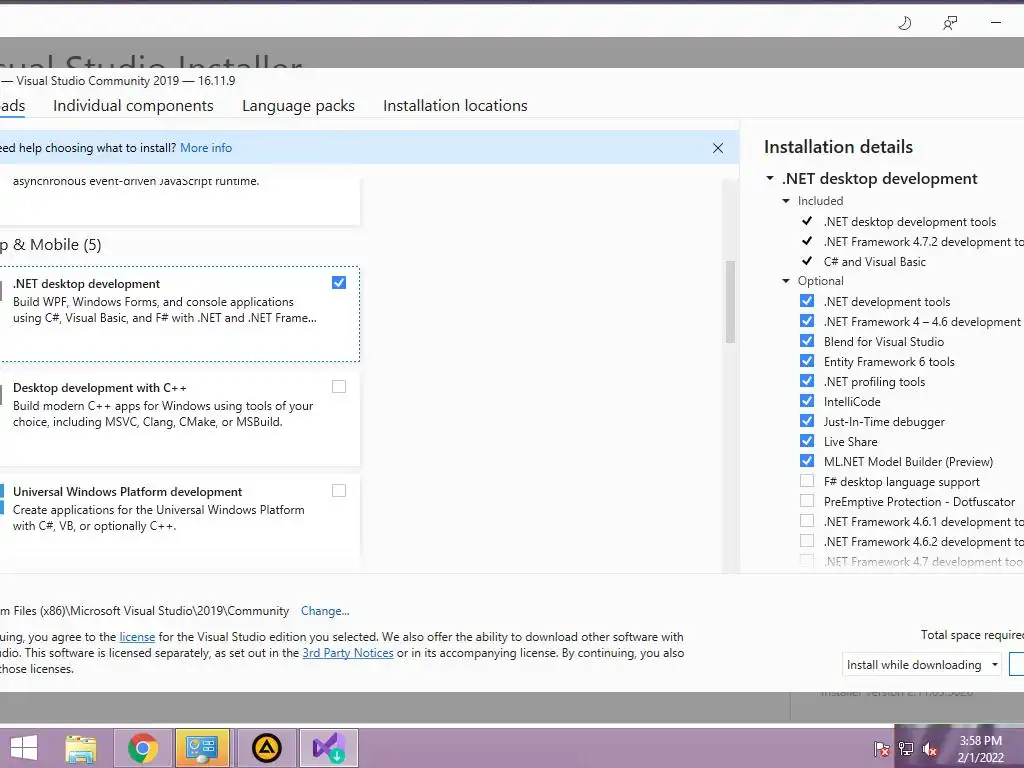Image resolution: width=1024 pixels, height=768 pixels.
Task: Uncheck ML.NET Model Builder (Preview)
Action: (x=807, y=461)
